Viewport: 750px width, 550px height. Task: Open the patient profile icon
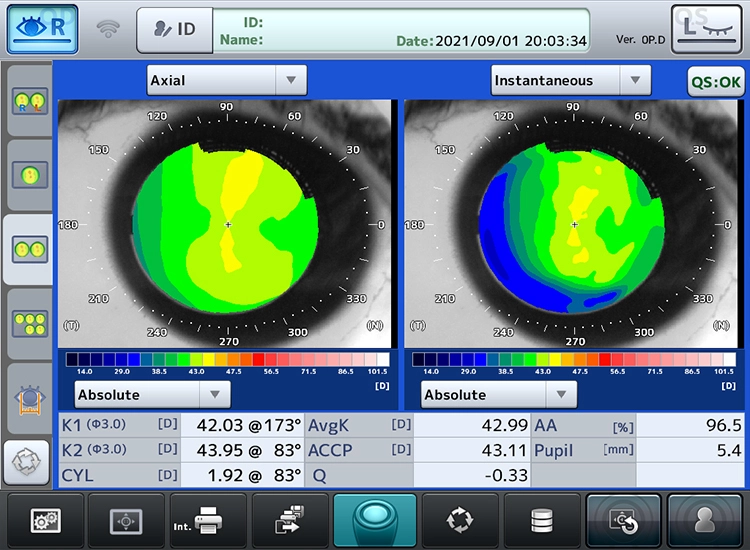pos(707,519)
